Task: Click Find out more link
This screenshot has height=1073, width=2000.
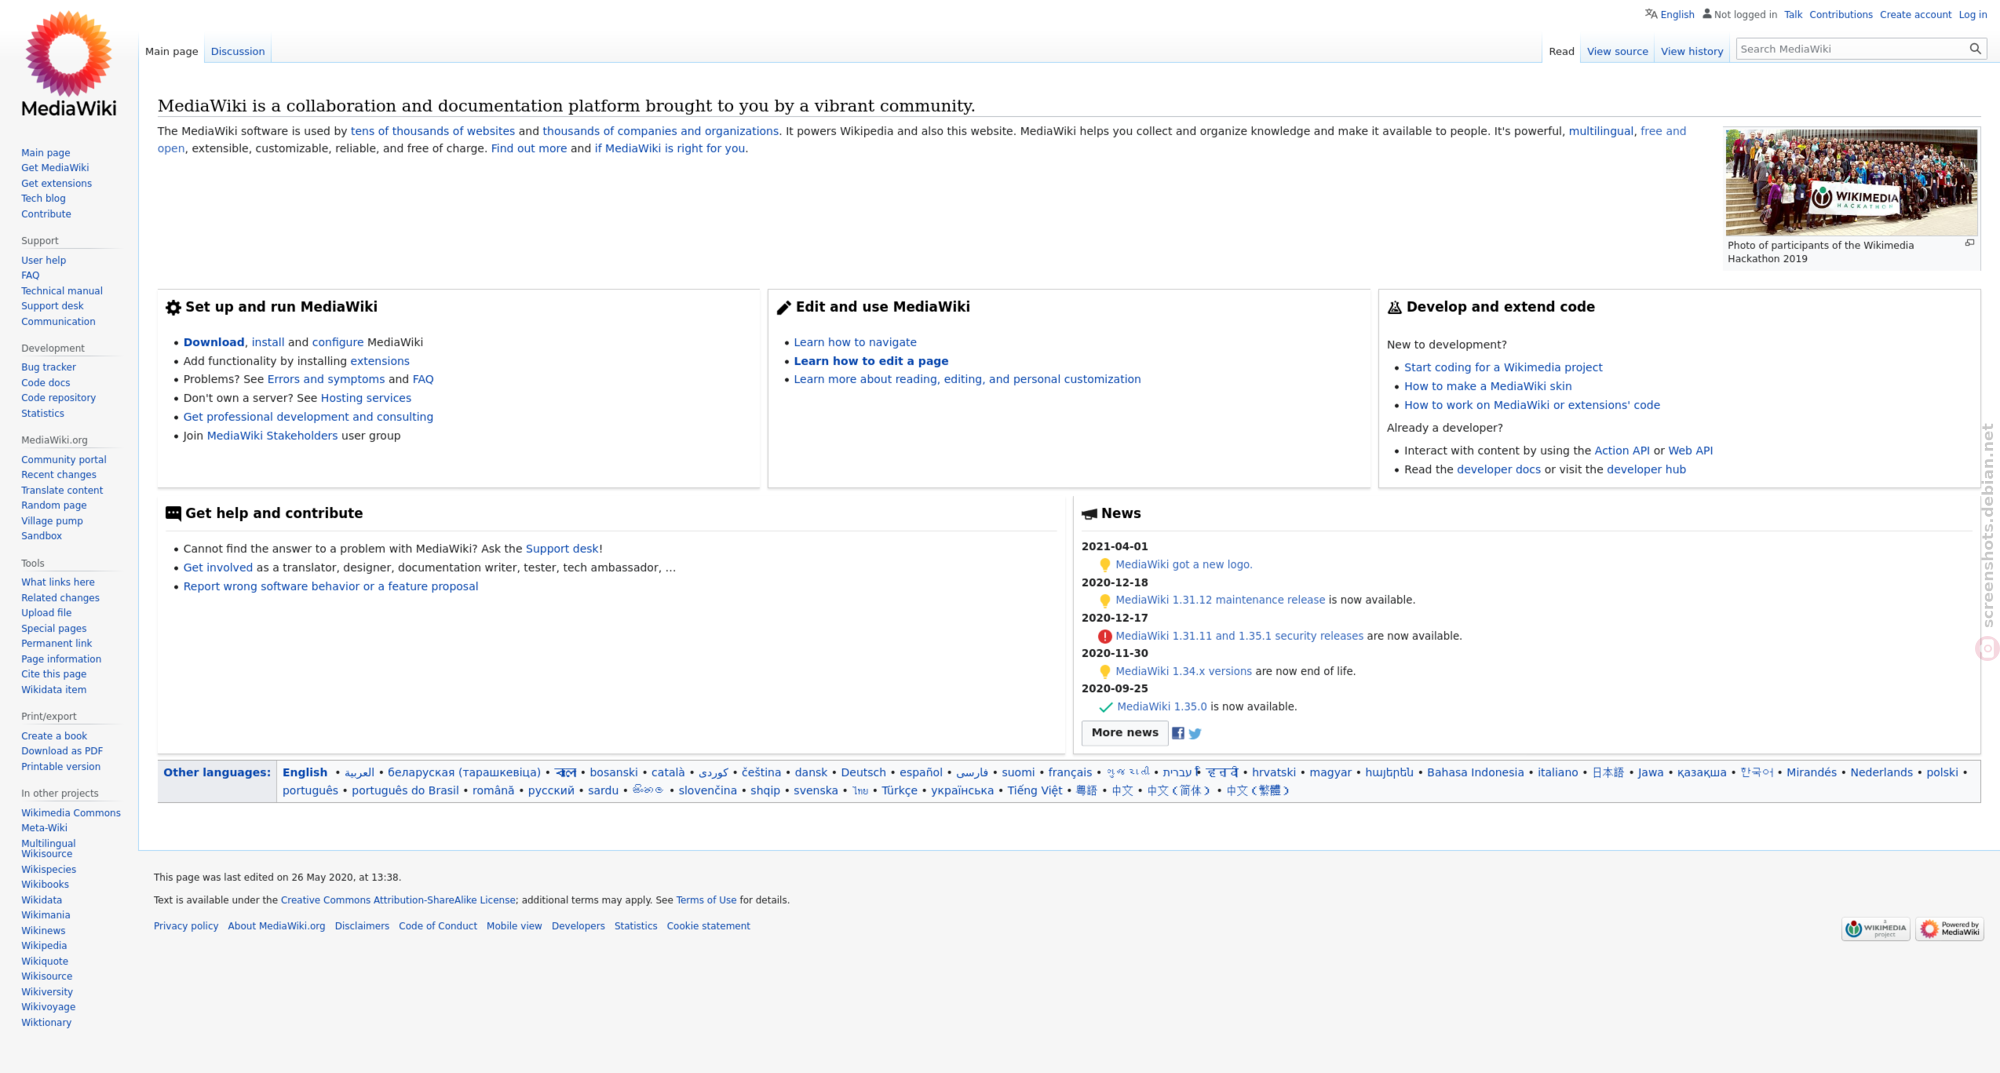Action: click(x=529, y=149)
